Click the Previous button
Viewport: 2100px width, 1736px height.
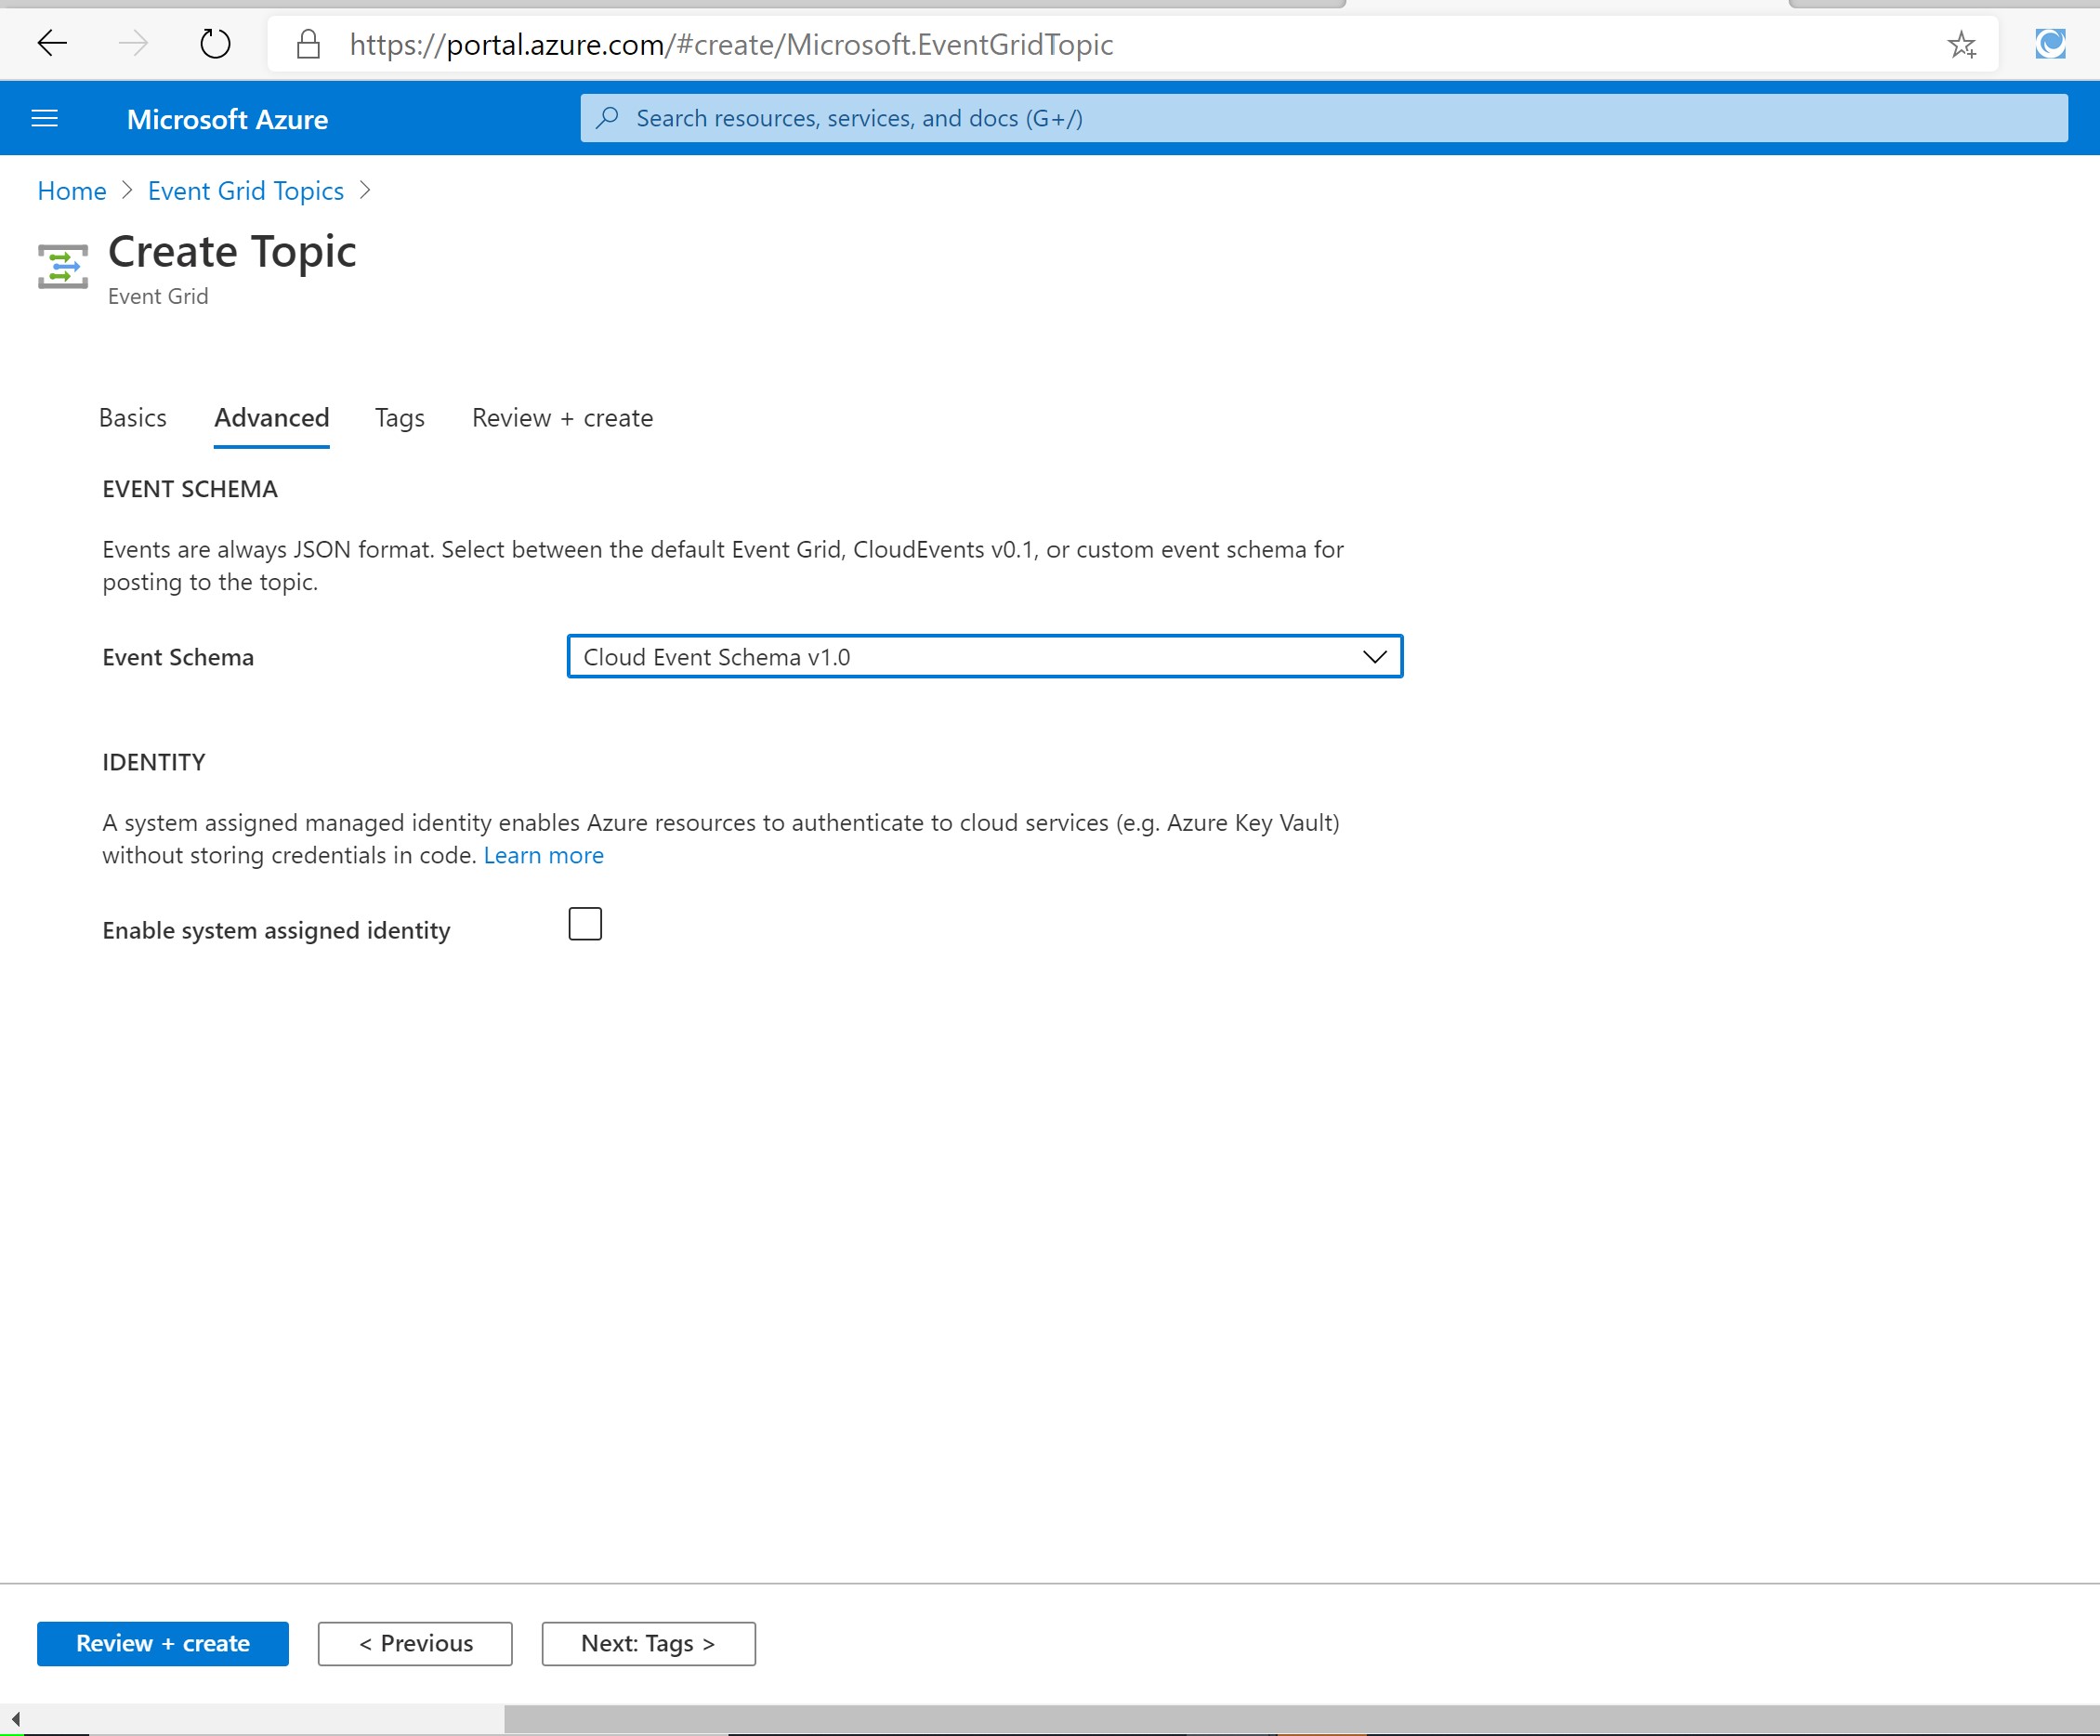415,1643
